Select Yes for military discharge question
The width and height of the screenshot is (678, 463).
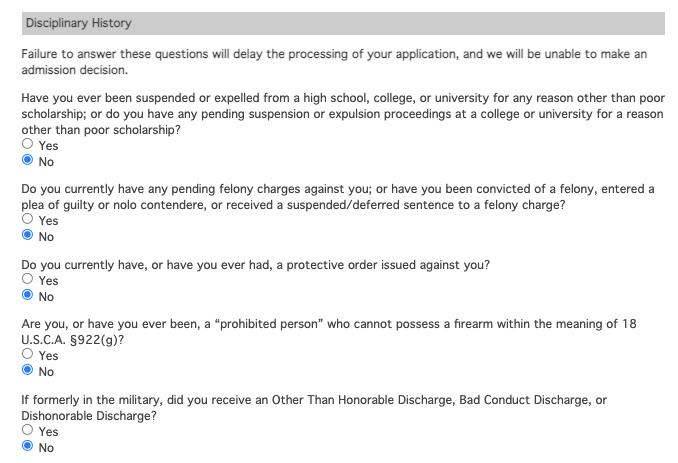coord(27,431)
